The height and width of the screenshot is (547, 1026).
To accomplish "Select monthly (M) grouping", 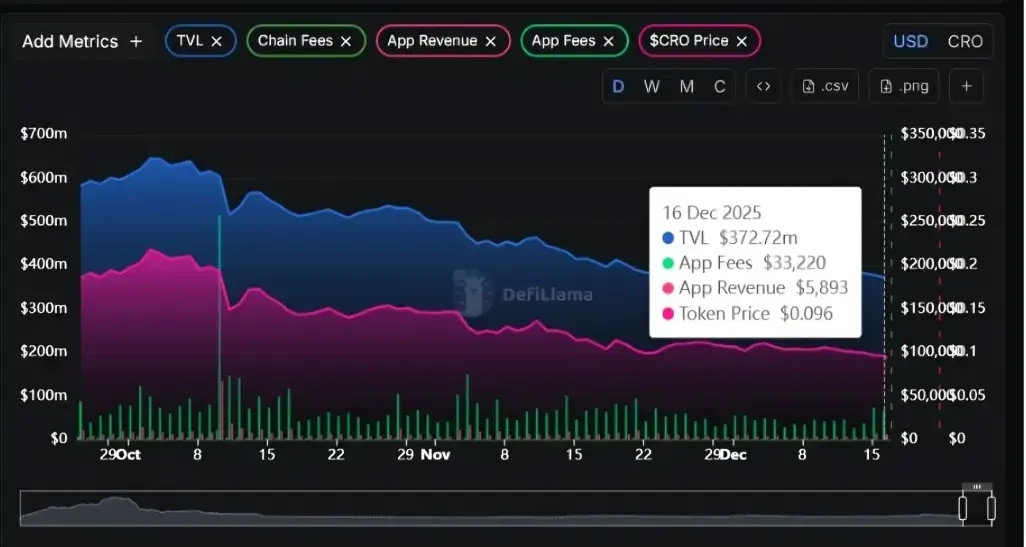I will (686, 86).
